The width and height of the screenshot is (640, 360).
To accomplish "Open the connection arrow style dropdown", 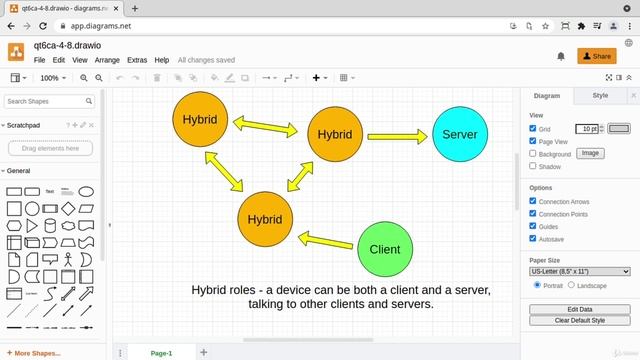I will click(269, 78).
